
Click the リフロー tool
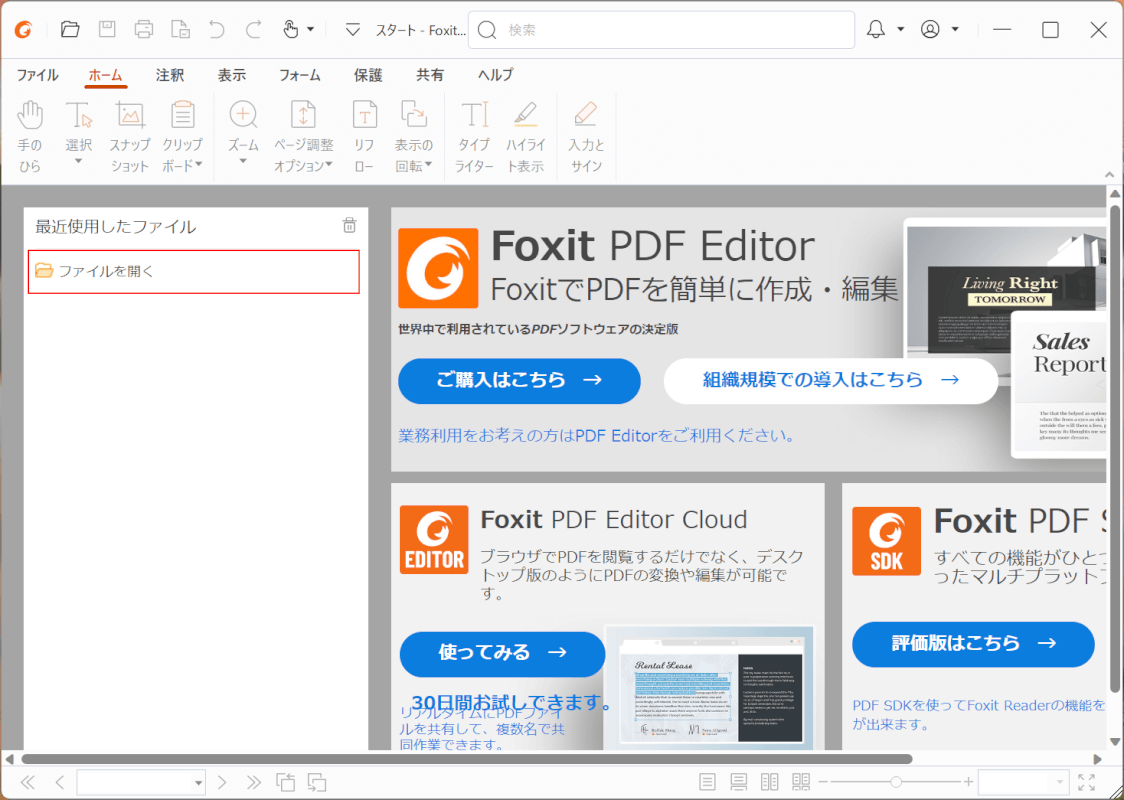click(364, 136)
